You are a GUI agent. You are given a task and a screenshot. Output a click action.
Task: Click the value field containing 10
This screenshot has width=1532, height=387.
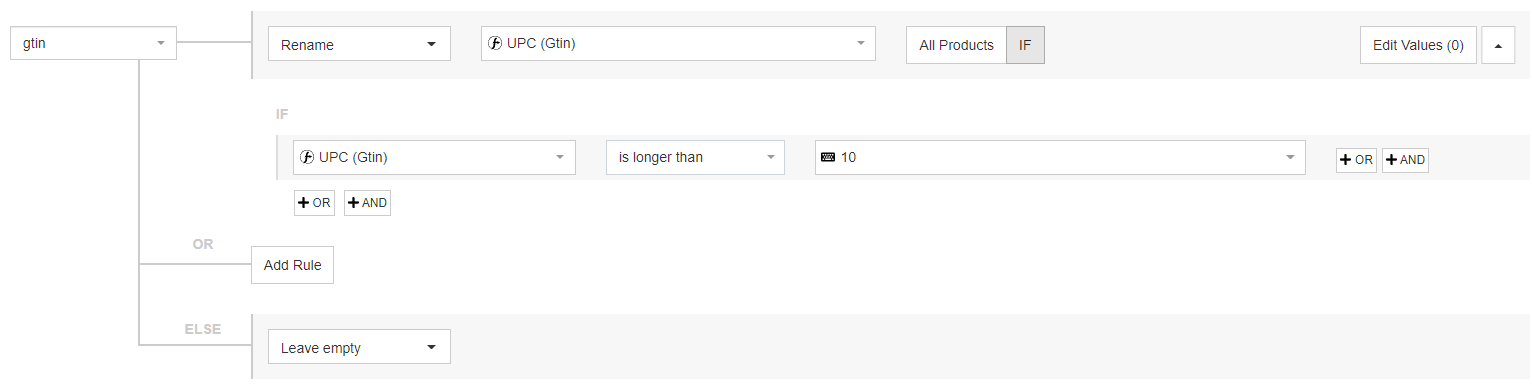click(1060, 158)
